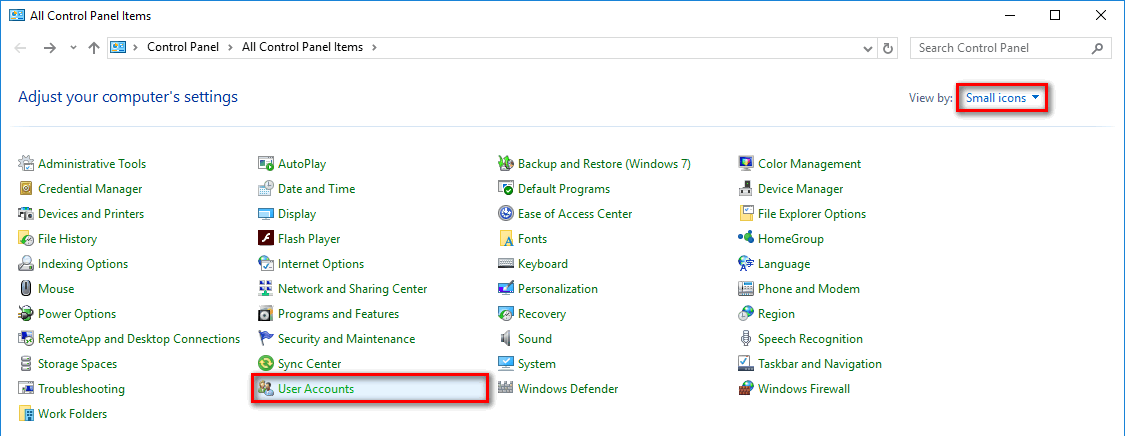Go back with the Back arrow
The image size is (1125, 436).
(x=20, y=48)
